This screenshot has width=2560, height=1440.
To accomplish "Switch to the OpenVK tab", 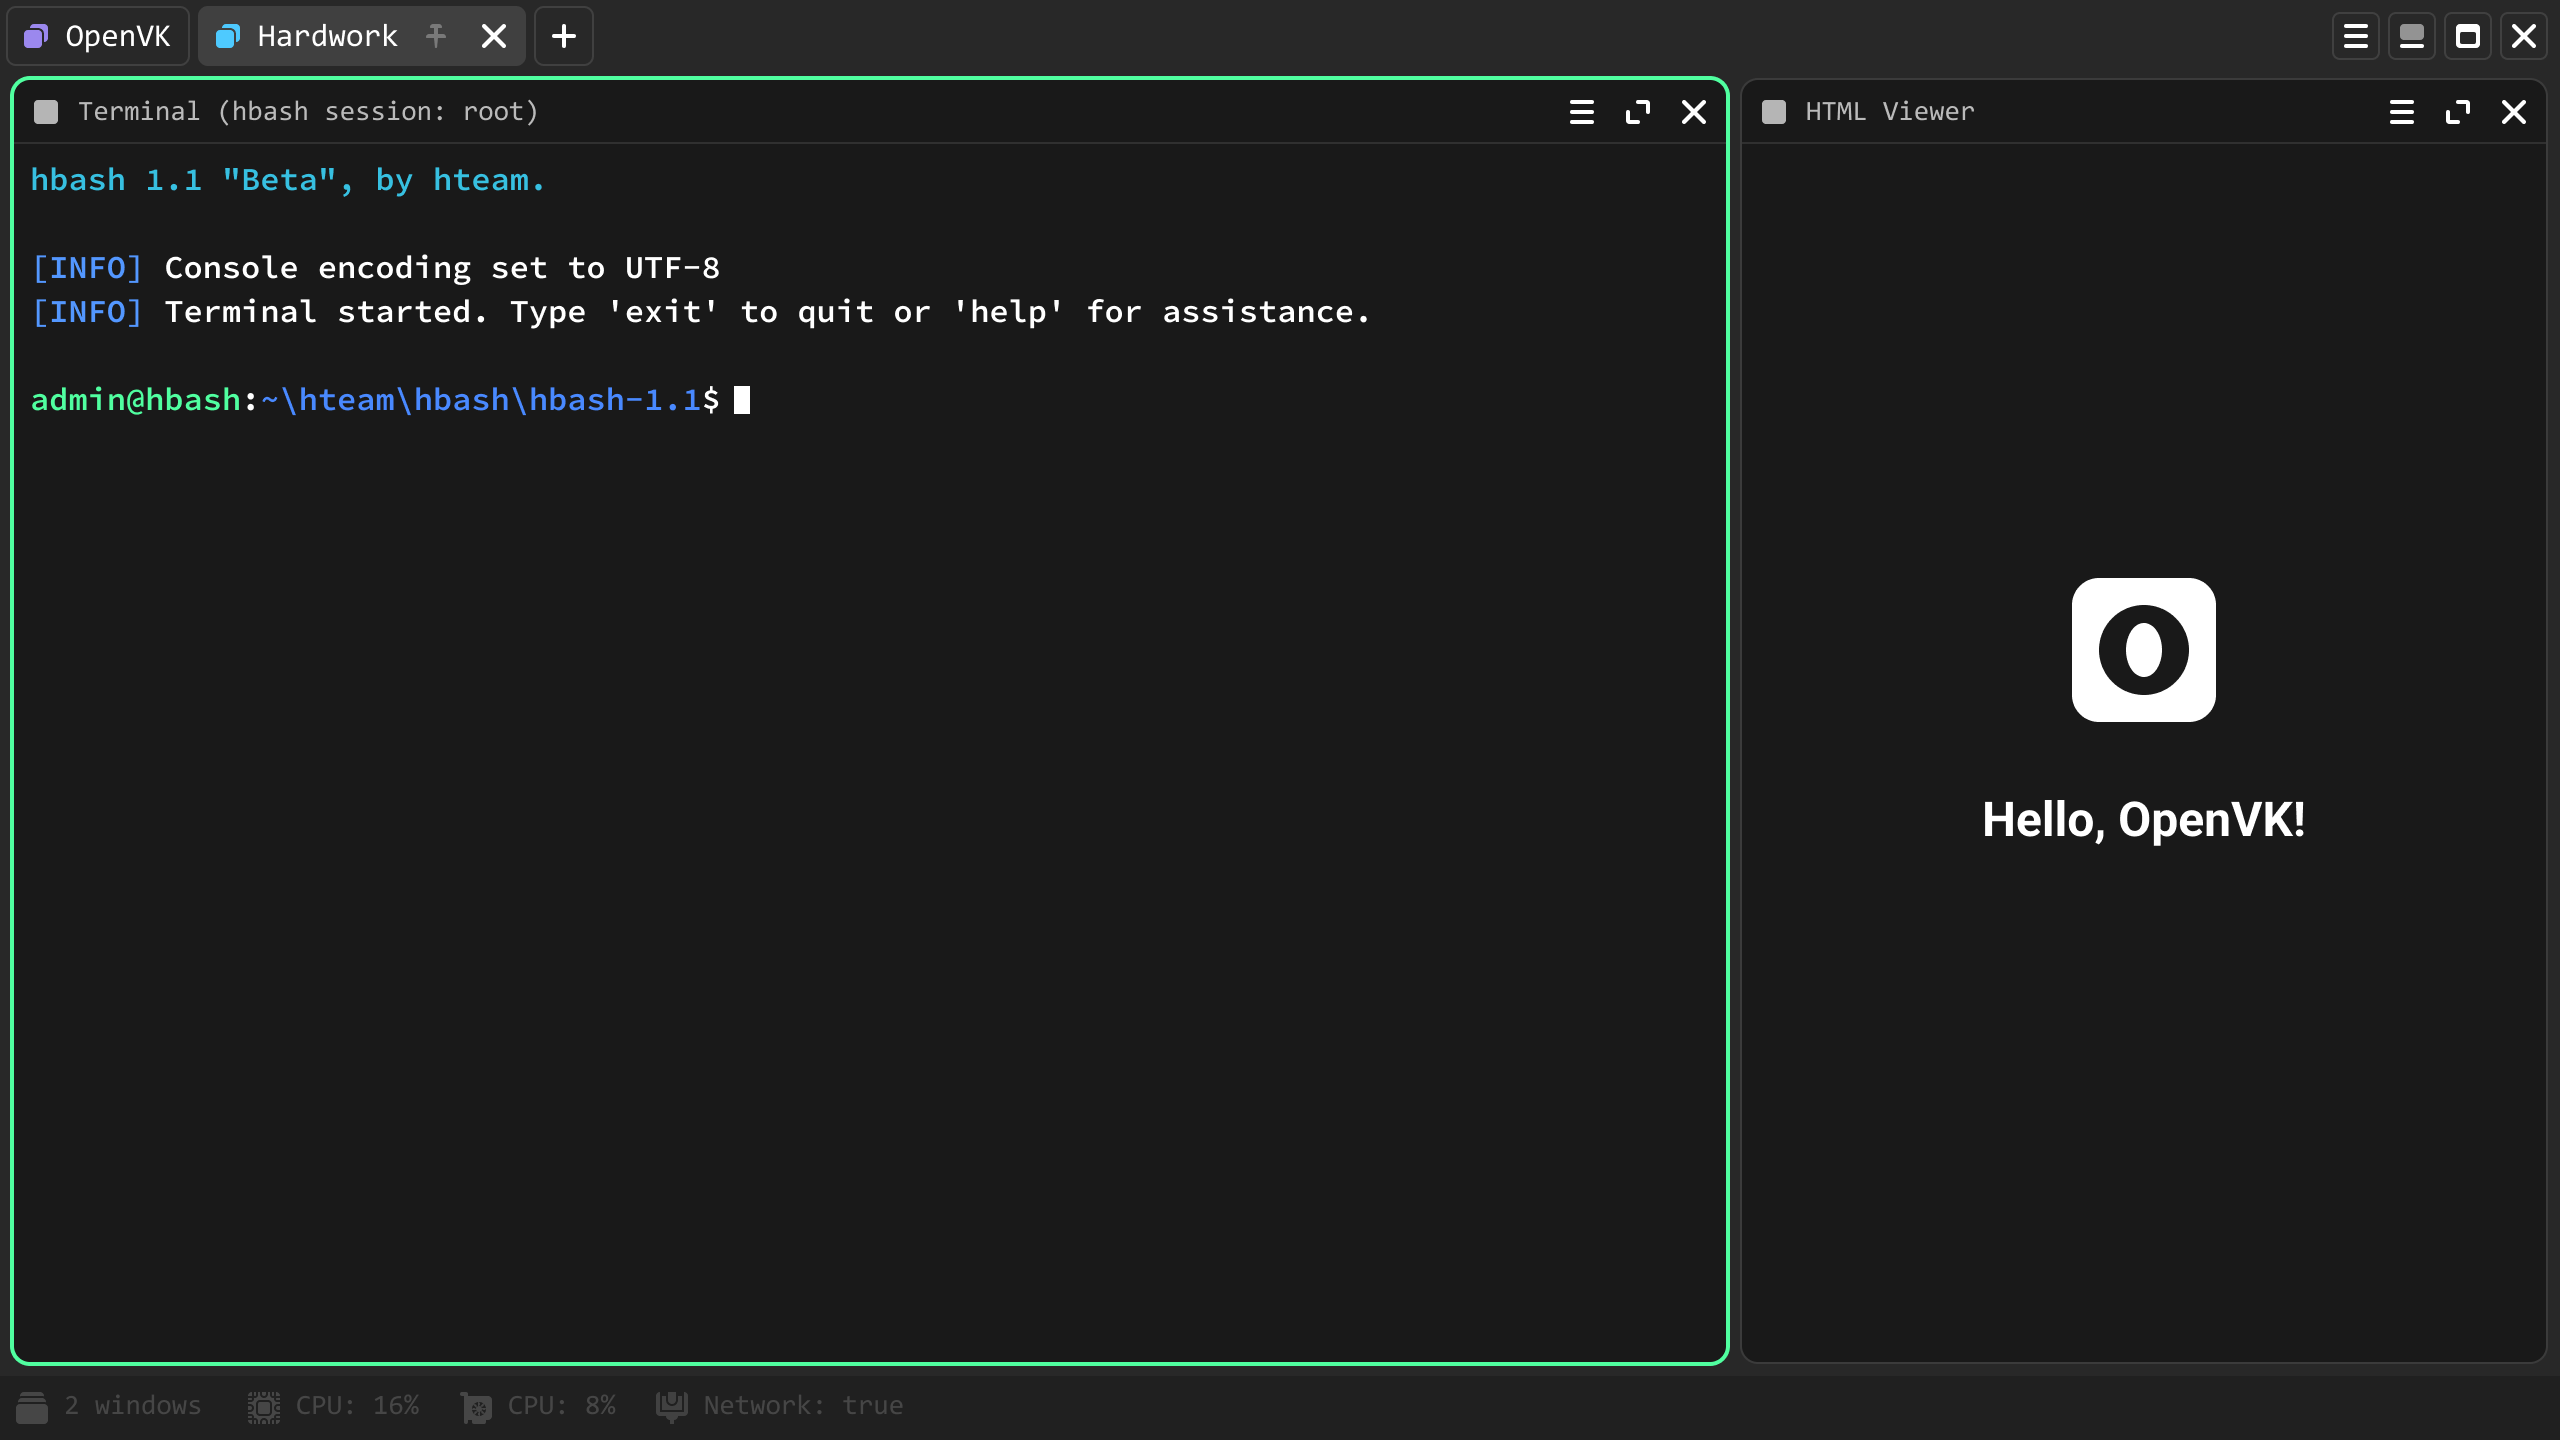I will pyautogui.click(x=98, y=37).
